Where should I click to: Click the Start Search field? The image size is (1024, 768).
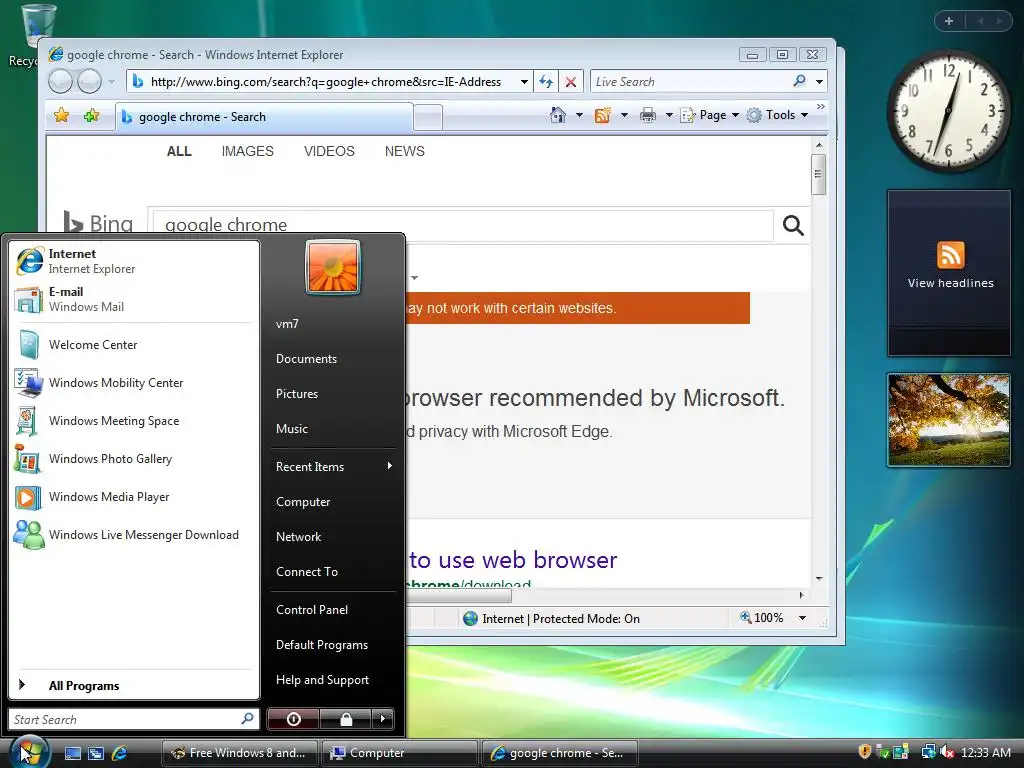pos(134,719)
